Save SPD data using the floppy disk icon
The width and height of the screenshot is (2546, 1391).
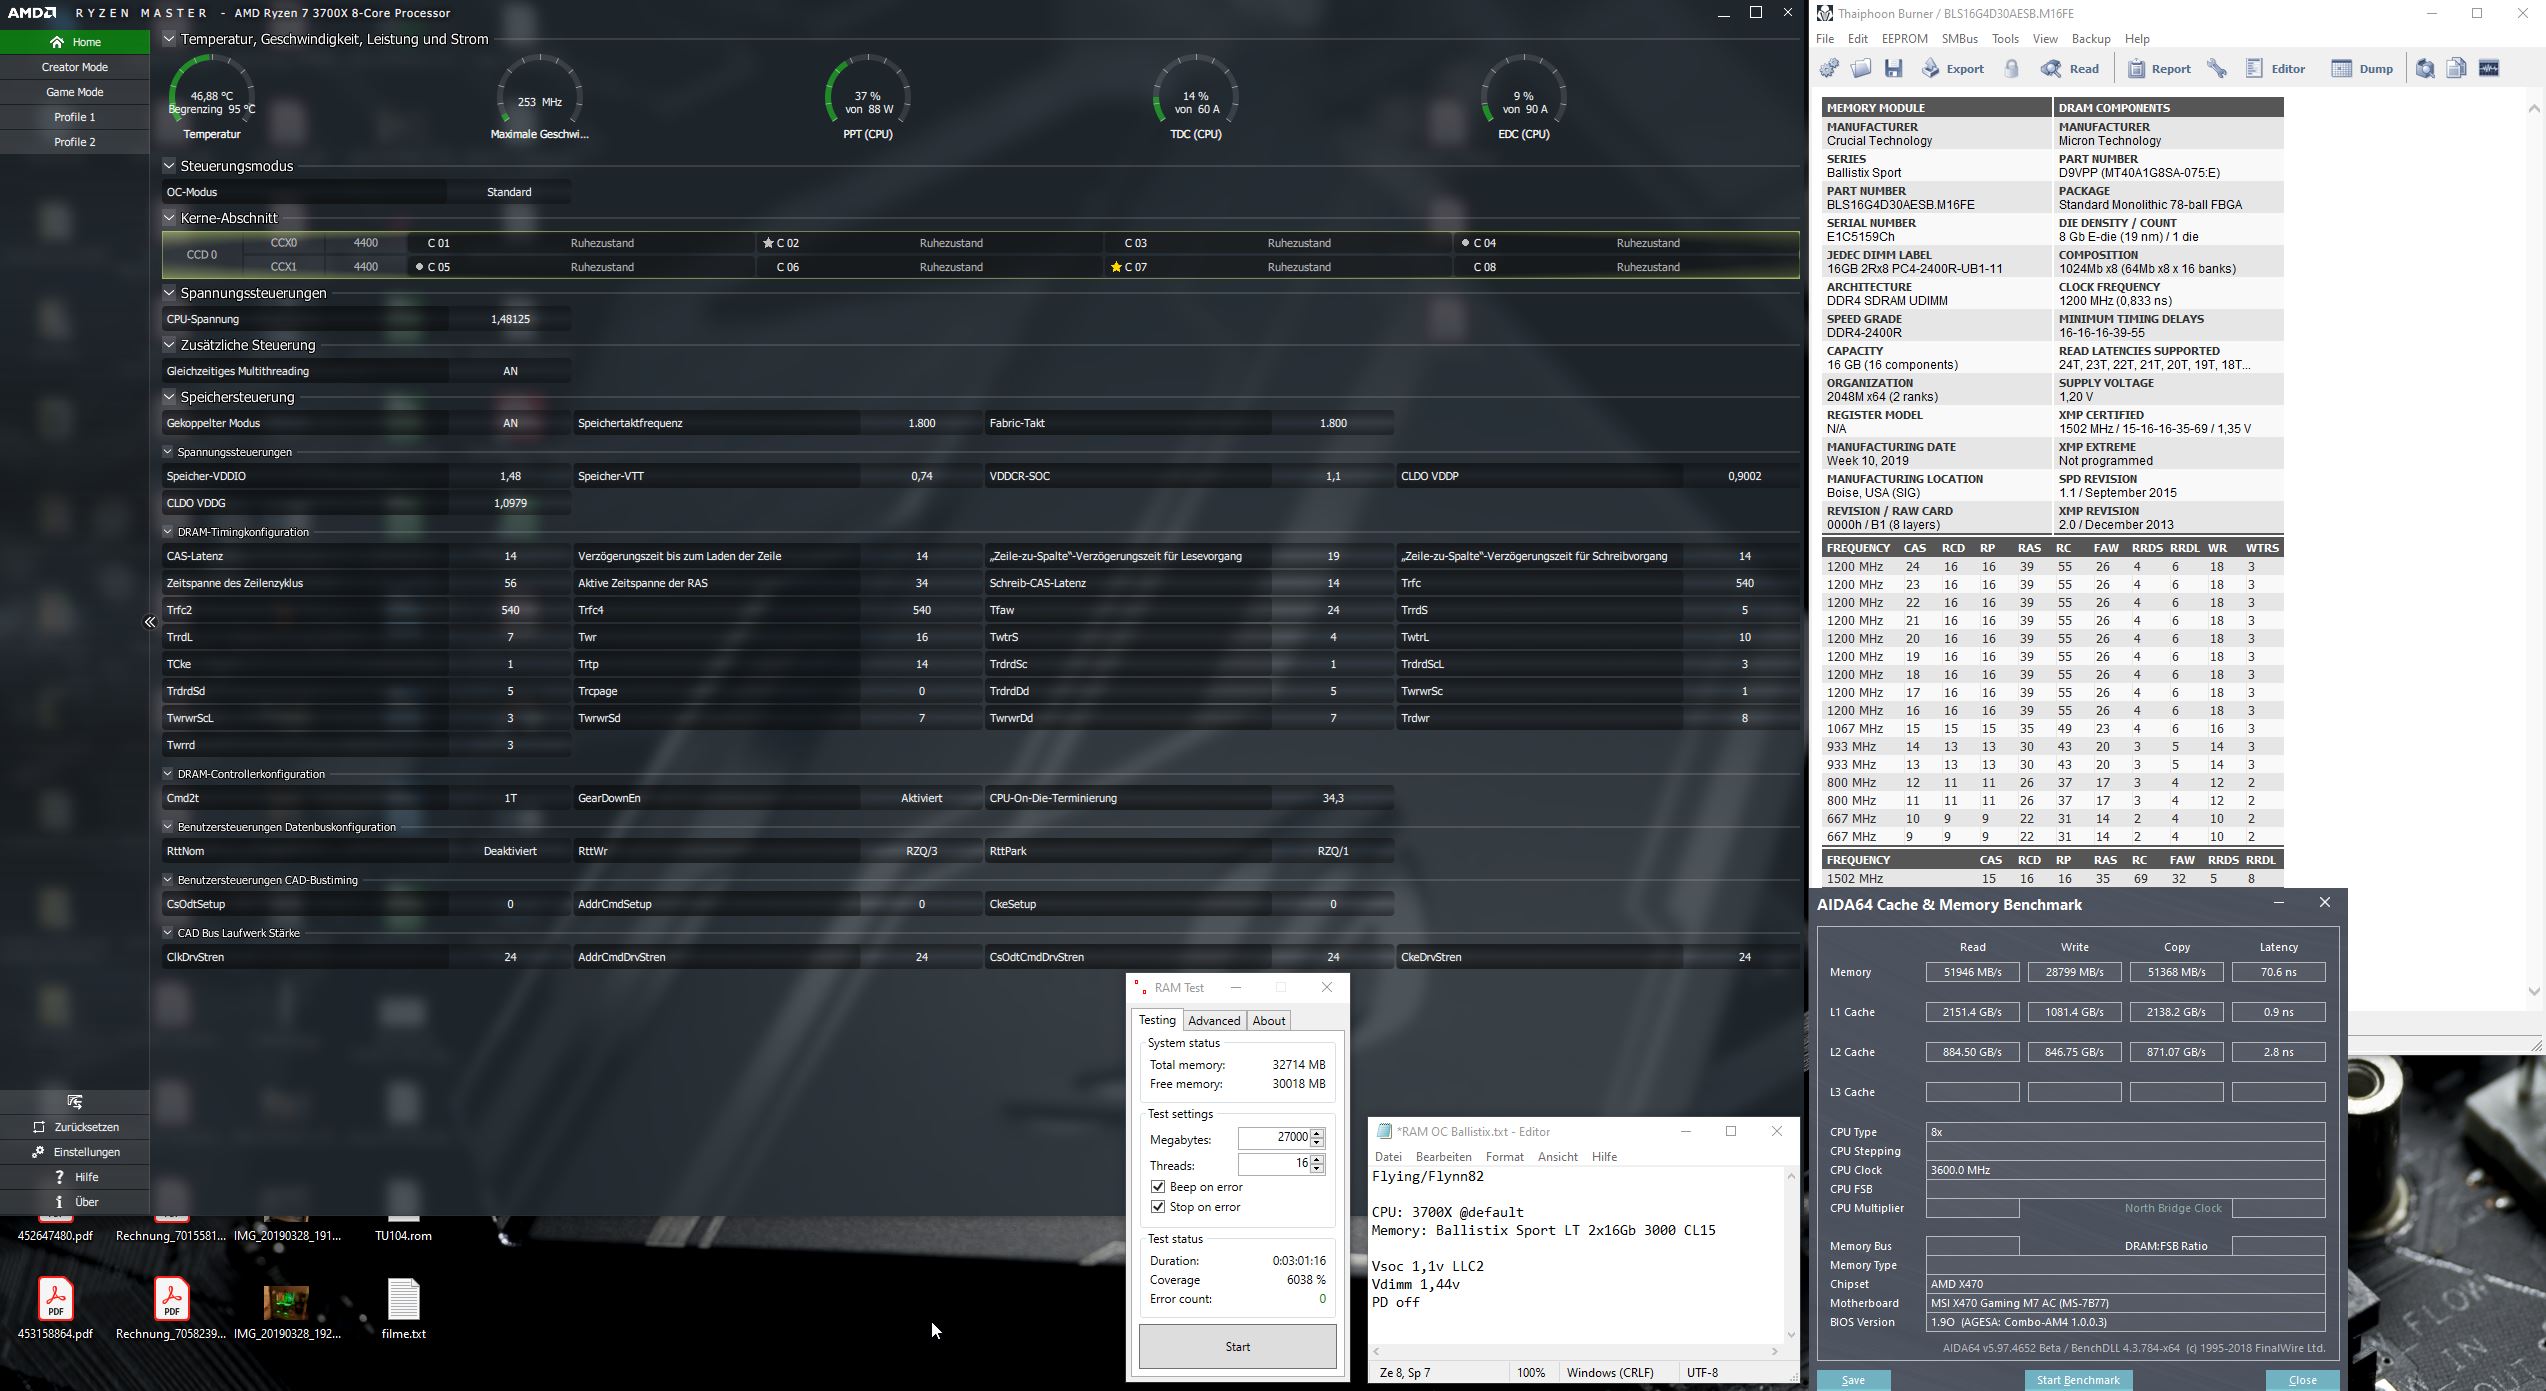coord(1893,68)
